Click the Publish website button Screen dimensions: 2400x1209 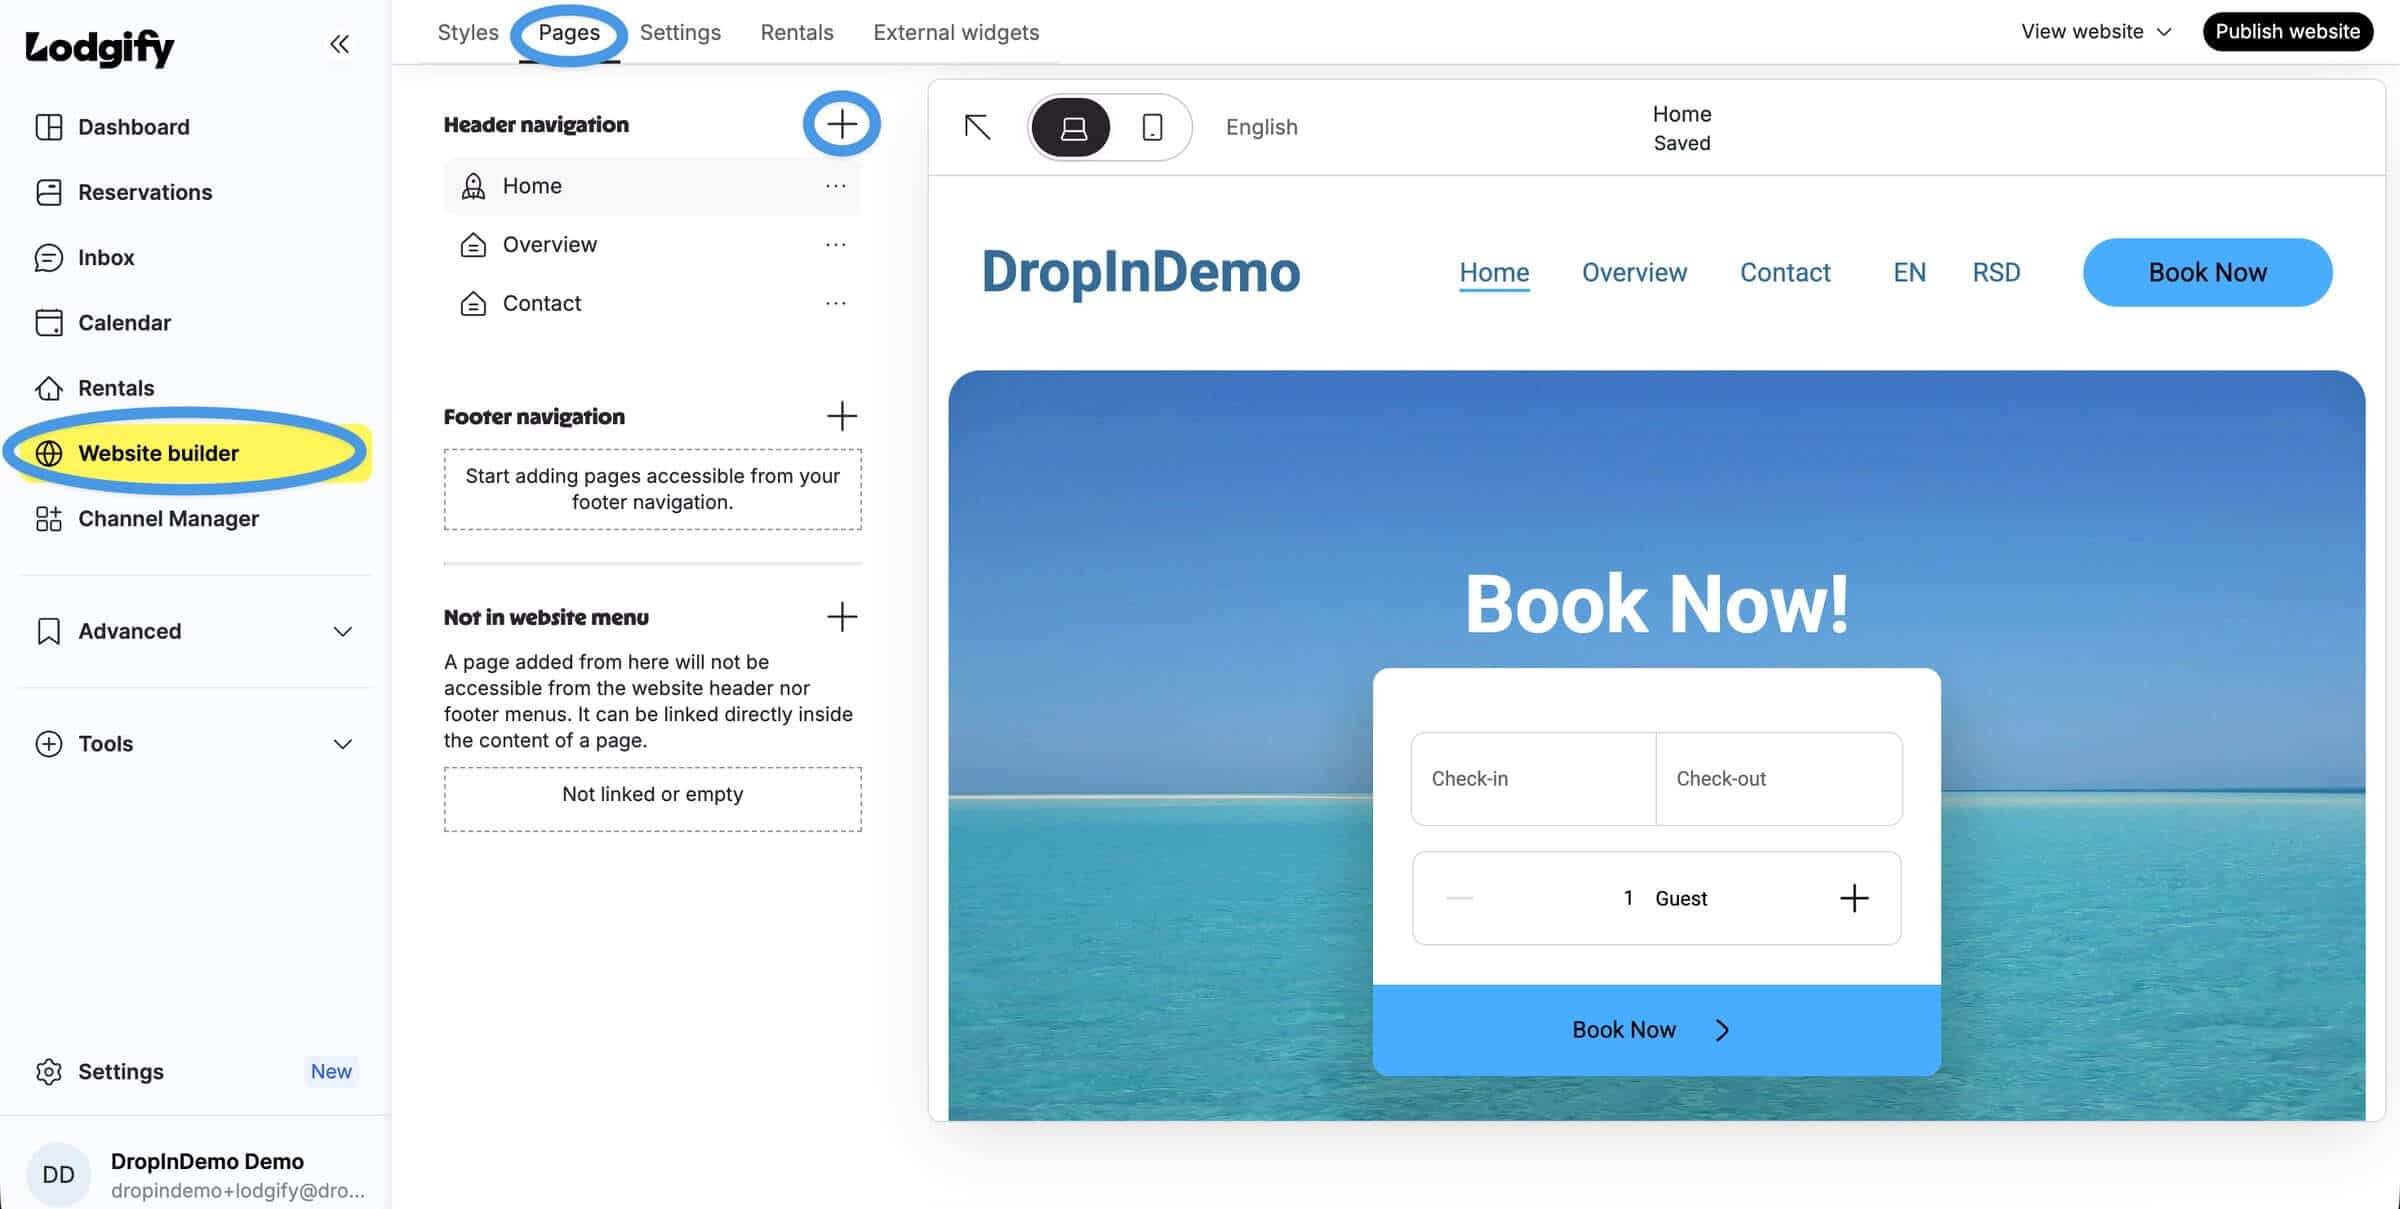pos(2288,32)
